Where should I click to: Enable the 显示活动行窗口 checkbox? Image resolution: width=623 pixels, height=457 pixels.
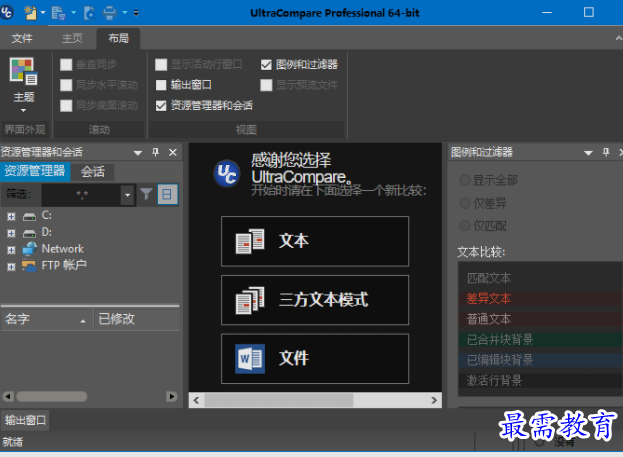(x=161, y=64)
